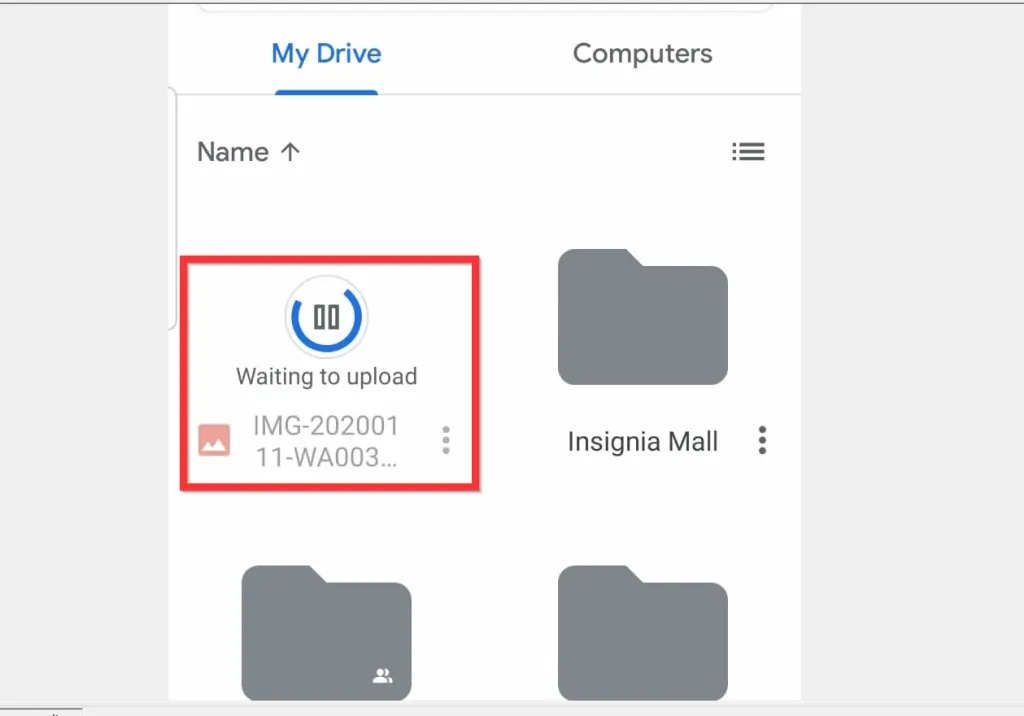Click the upload progress ring indicator
The width and height of the screenshot is (1024, 716).
pos(326,316)
